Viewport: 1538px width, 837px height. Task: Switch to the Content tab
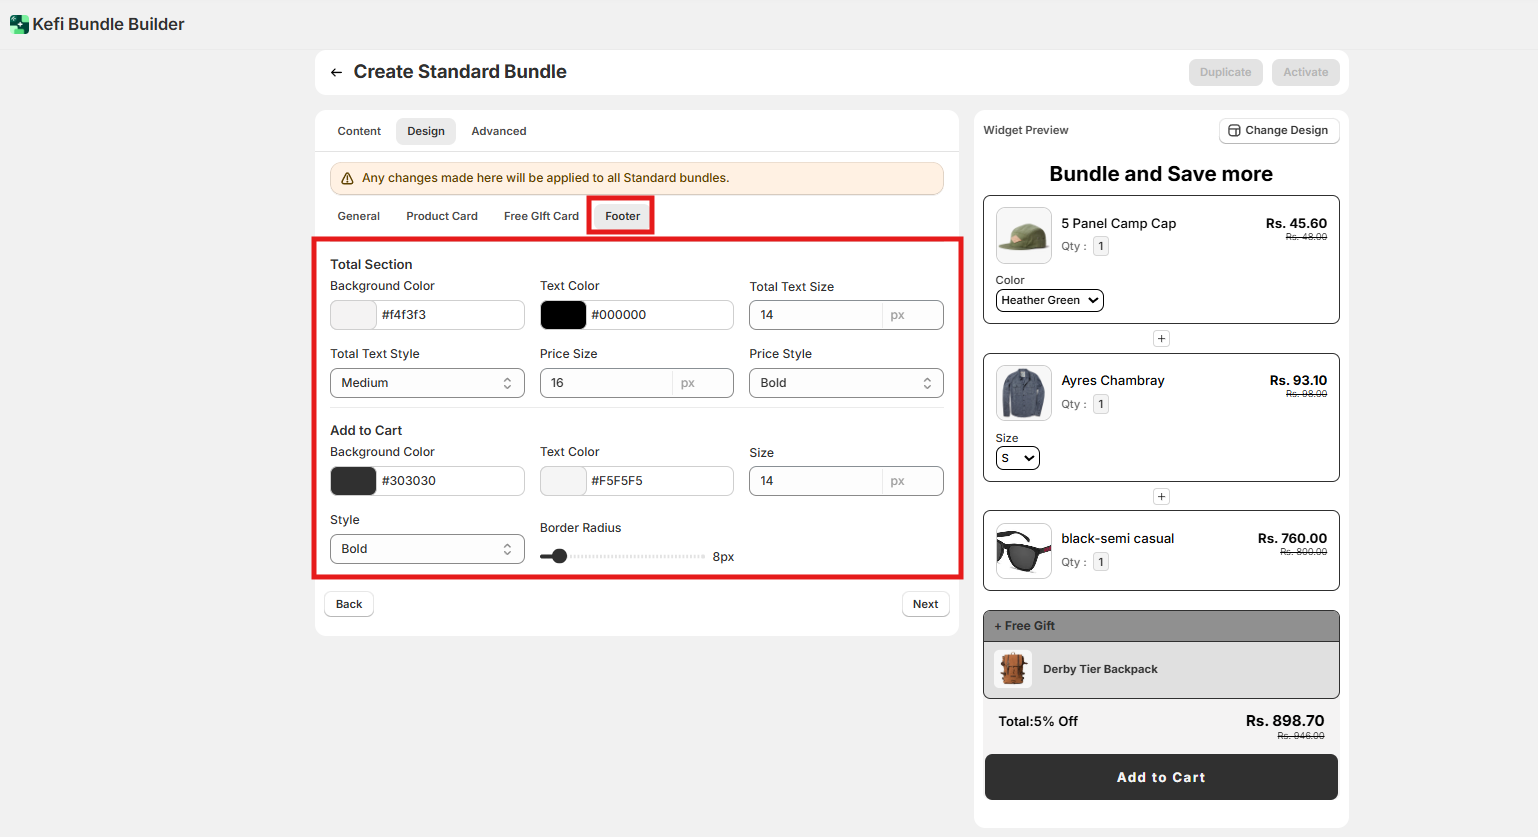pos(359,131)
